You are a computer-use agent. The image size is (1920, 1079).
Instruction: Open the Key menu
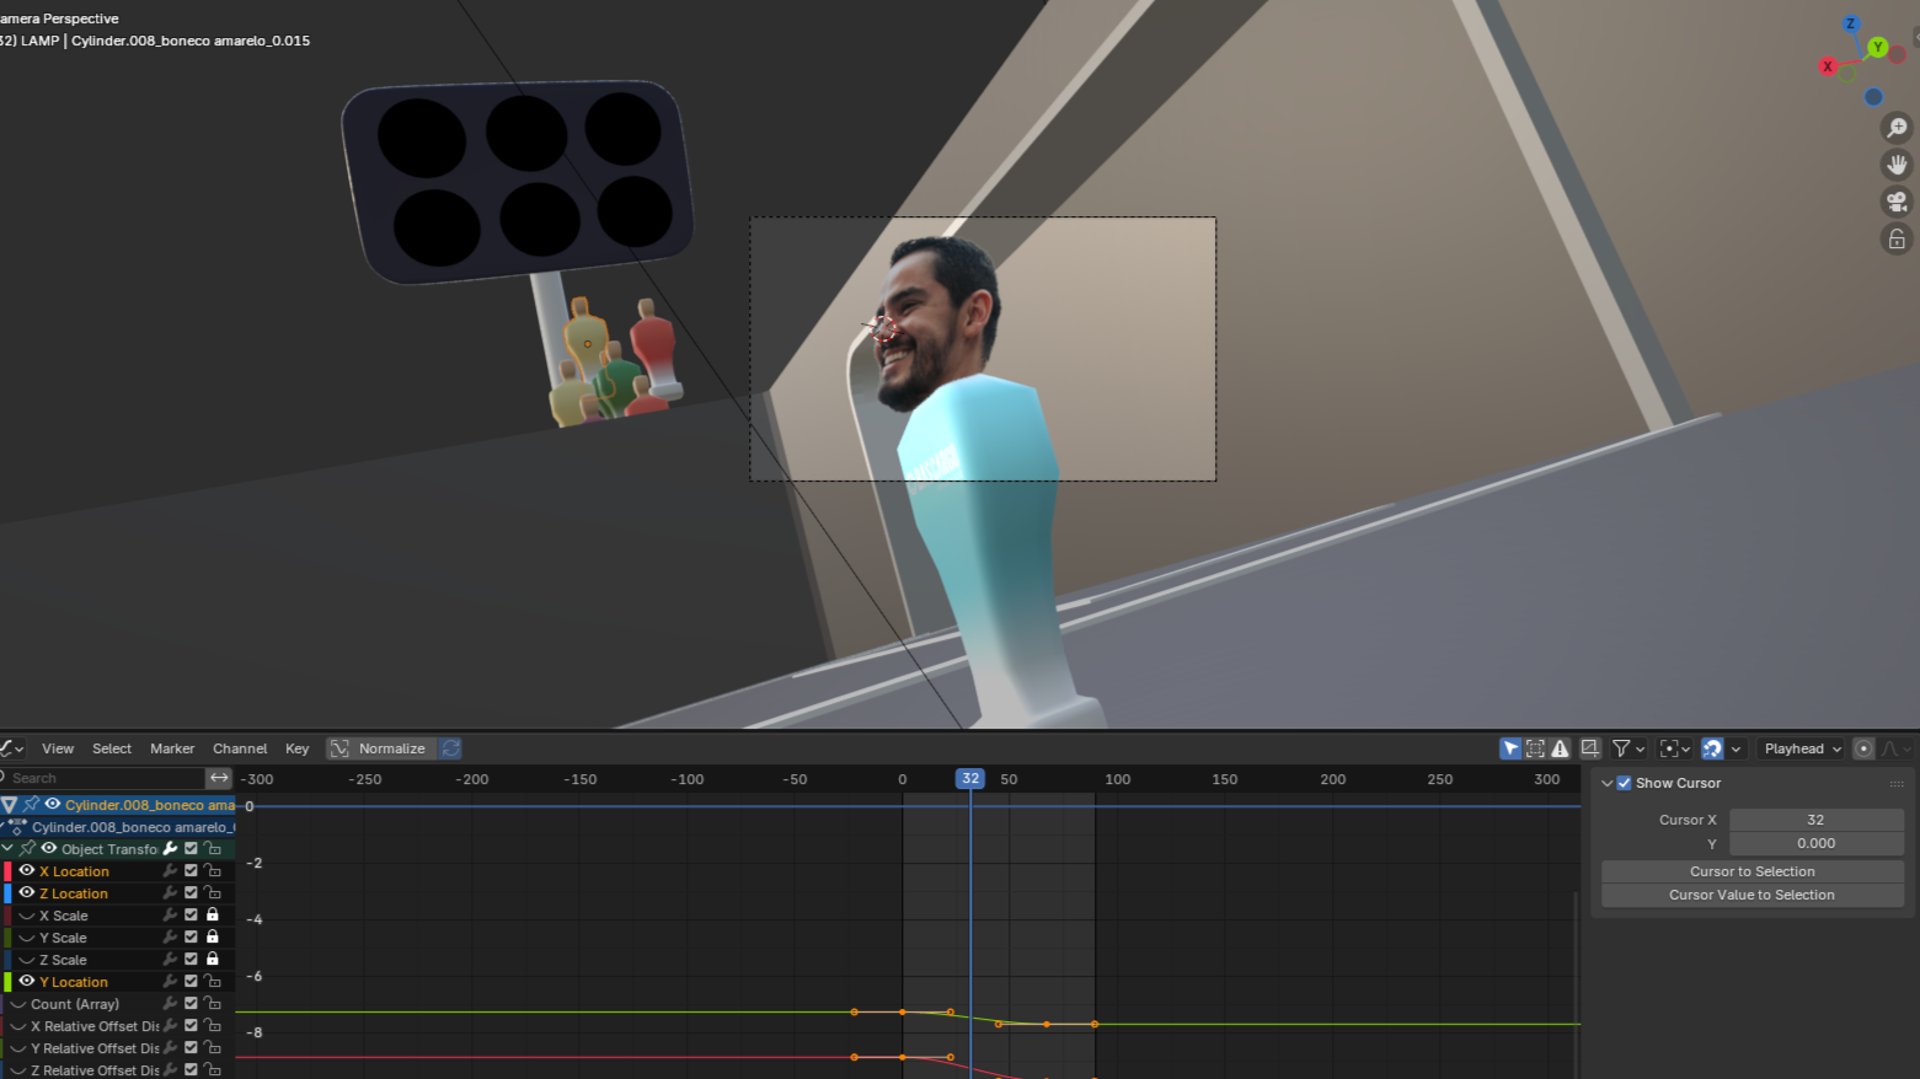pyautogui.click(x=297, y=748)
